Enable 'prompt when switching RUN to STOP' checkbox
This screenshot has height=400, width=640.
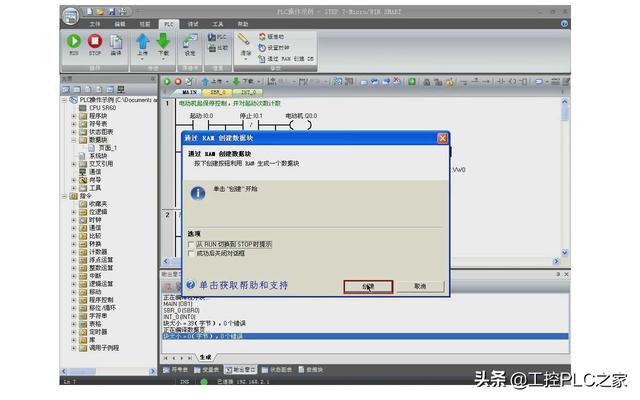pos(191,244)
